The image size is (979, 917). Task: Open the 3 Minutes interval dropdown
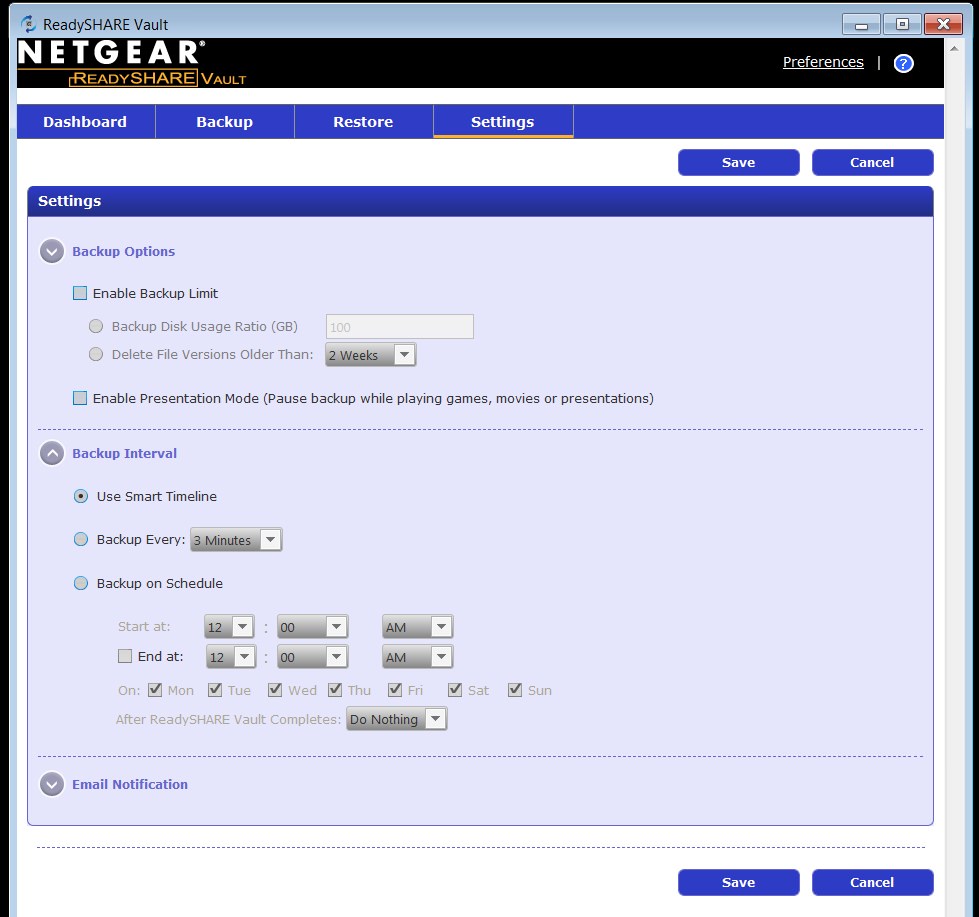pyautogui.click(x=236, y=539)
